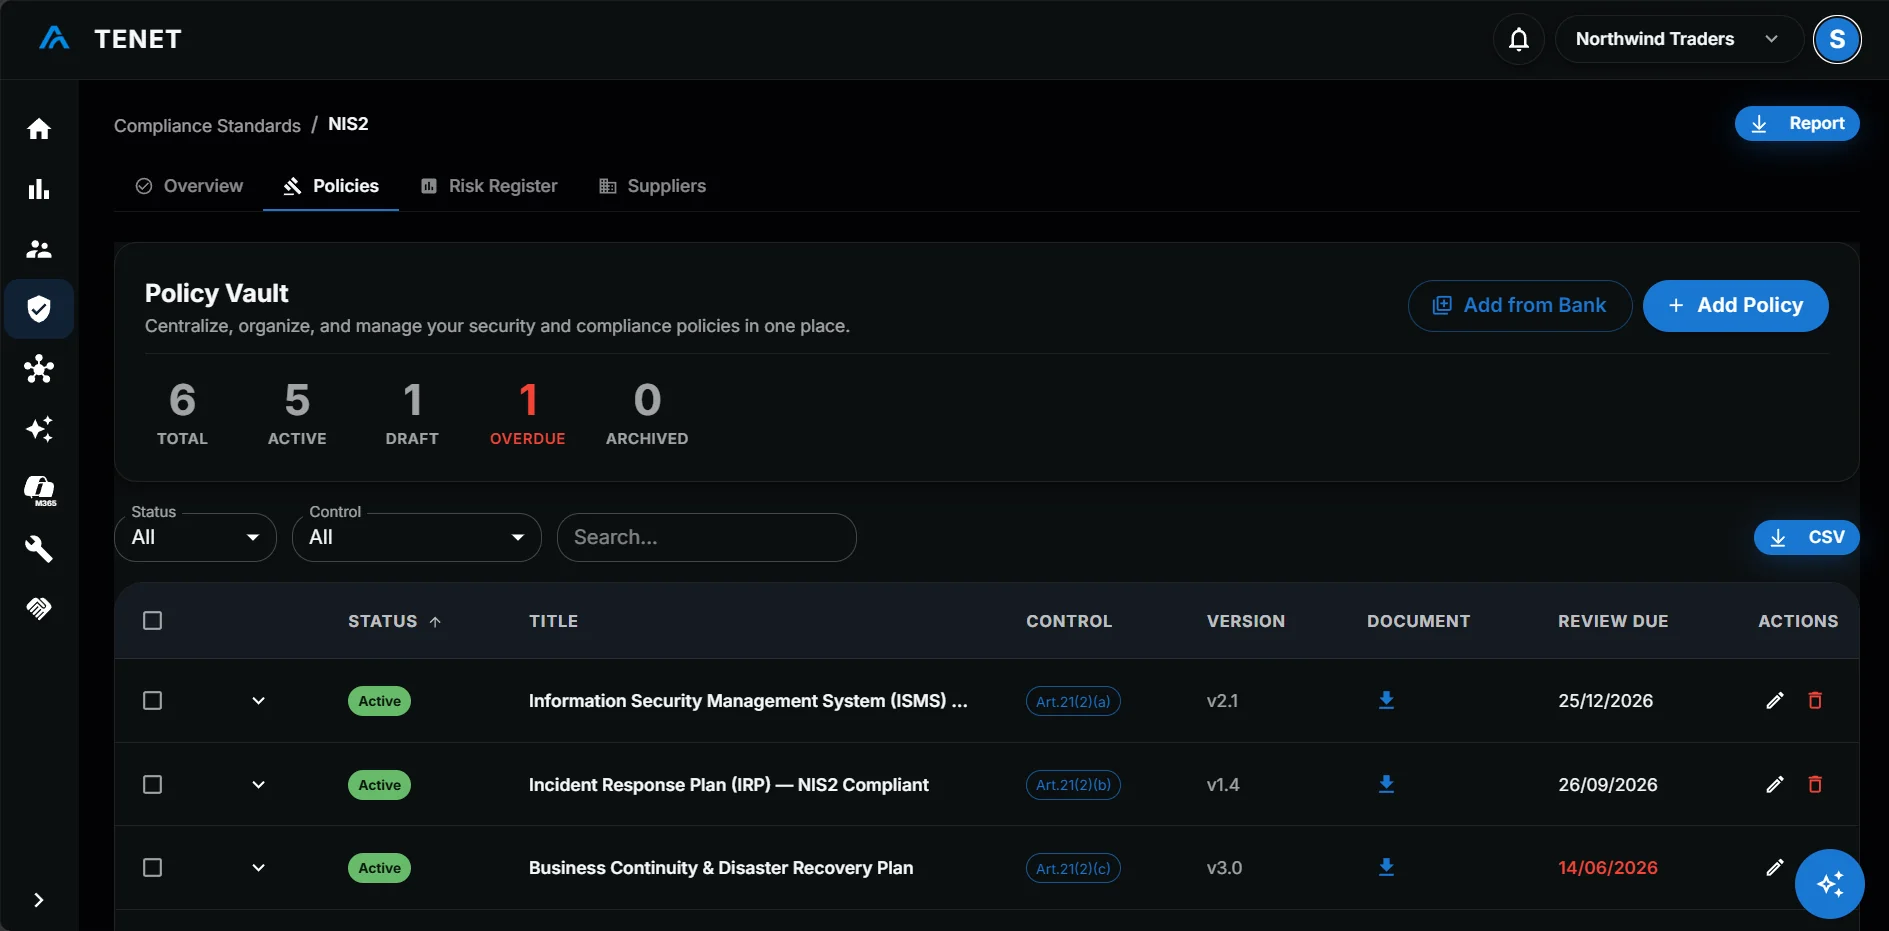Select the Policies tab

click(331, 186)
